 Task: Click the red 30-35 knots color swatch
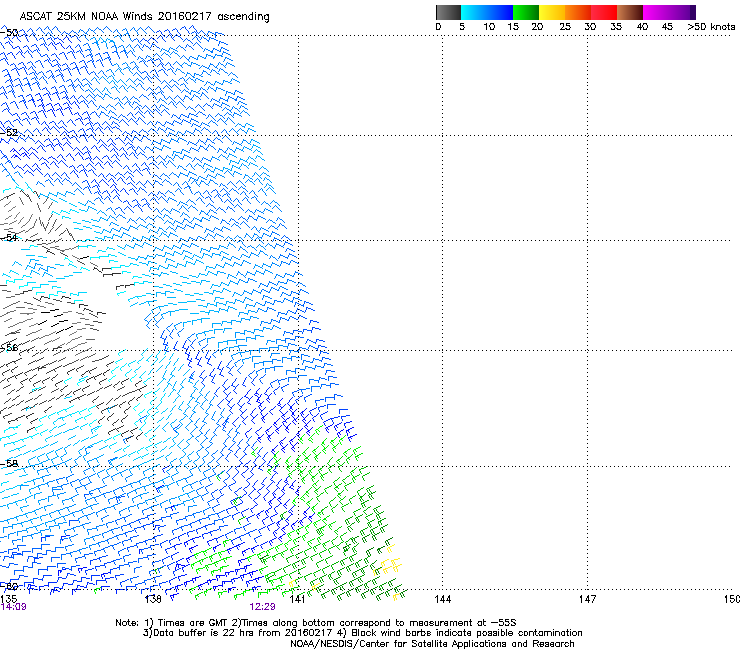pyautogui.click(x=604, y=12)
